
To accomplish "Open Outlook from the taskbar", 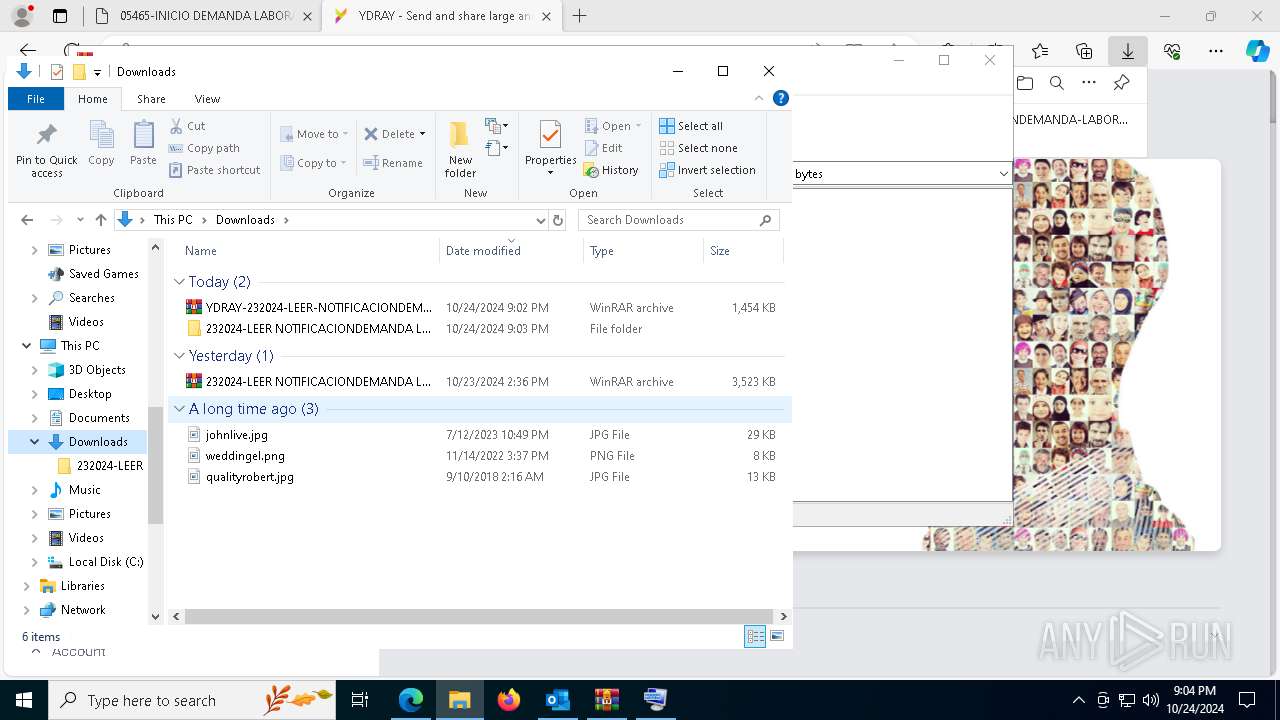I will click(x=557, y=700).
